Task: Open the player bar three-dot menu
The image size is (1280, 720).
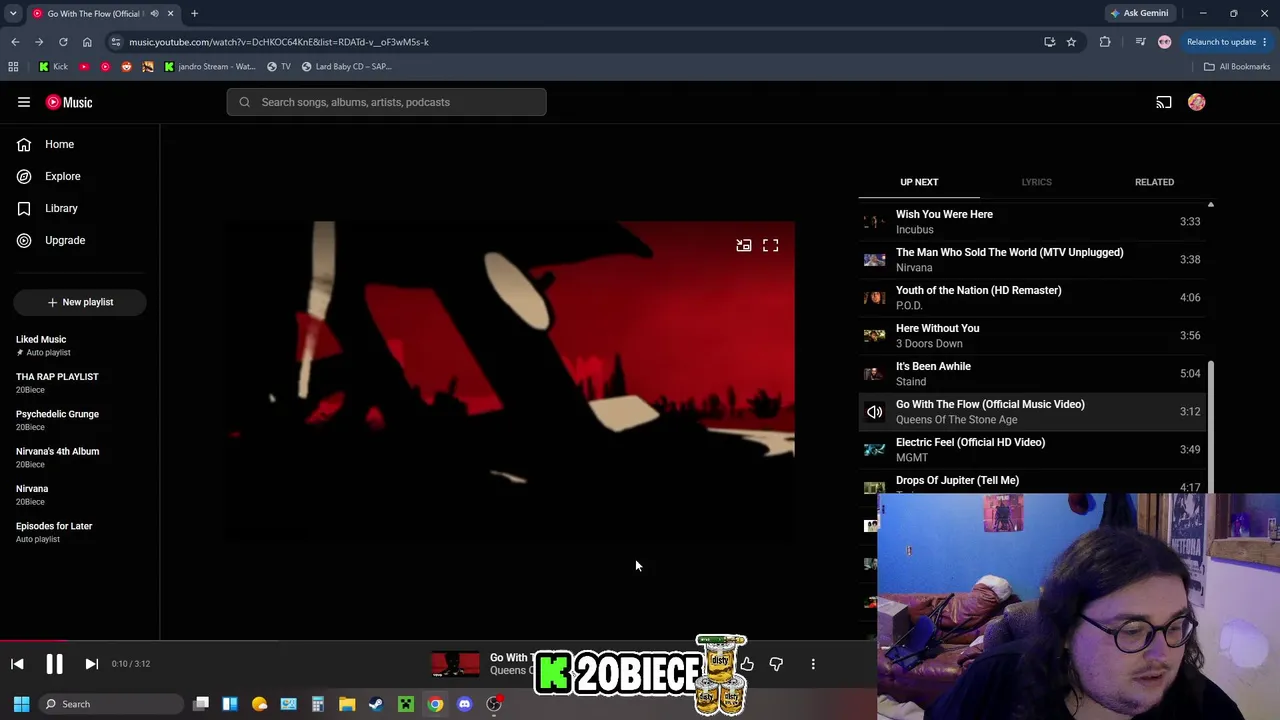Action: [813, 664]
